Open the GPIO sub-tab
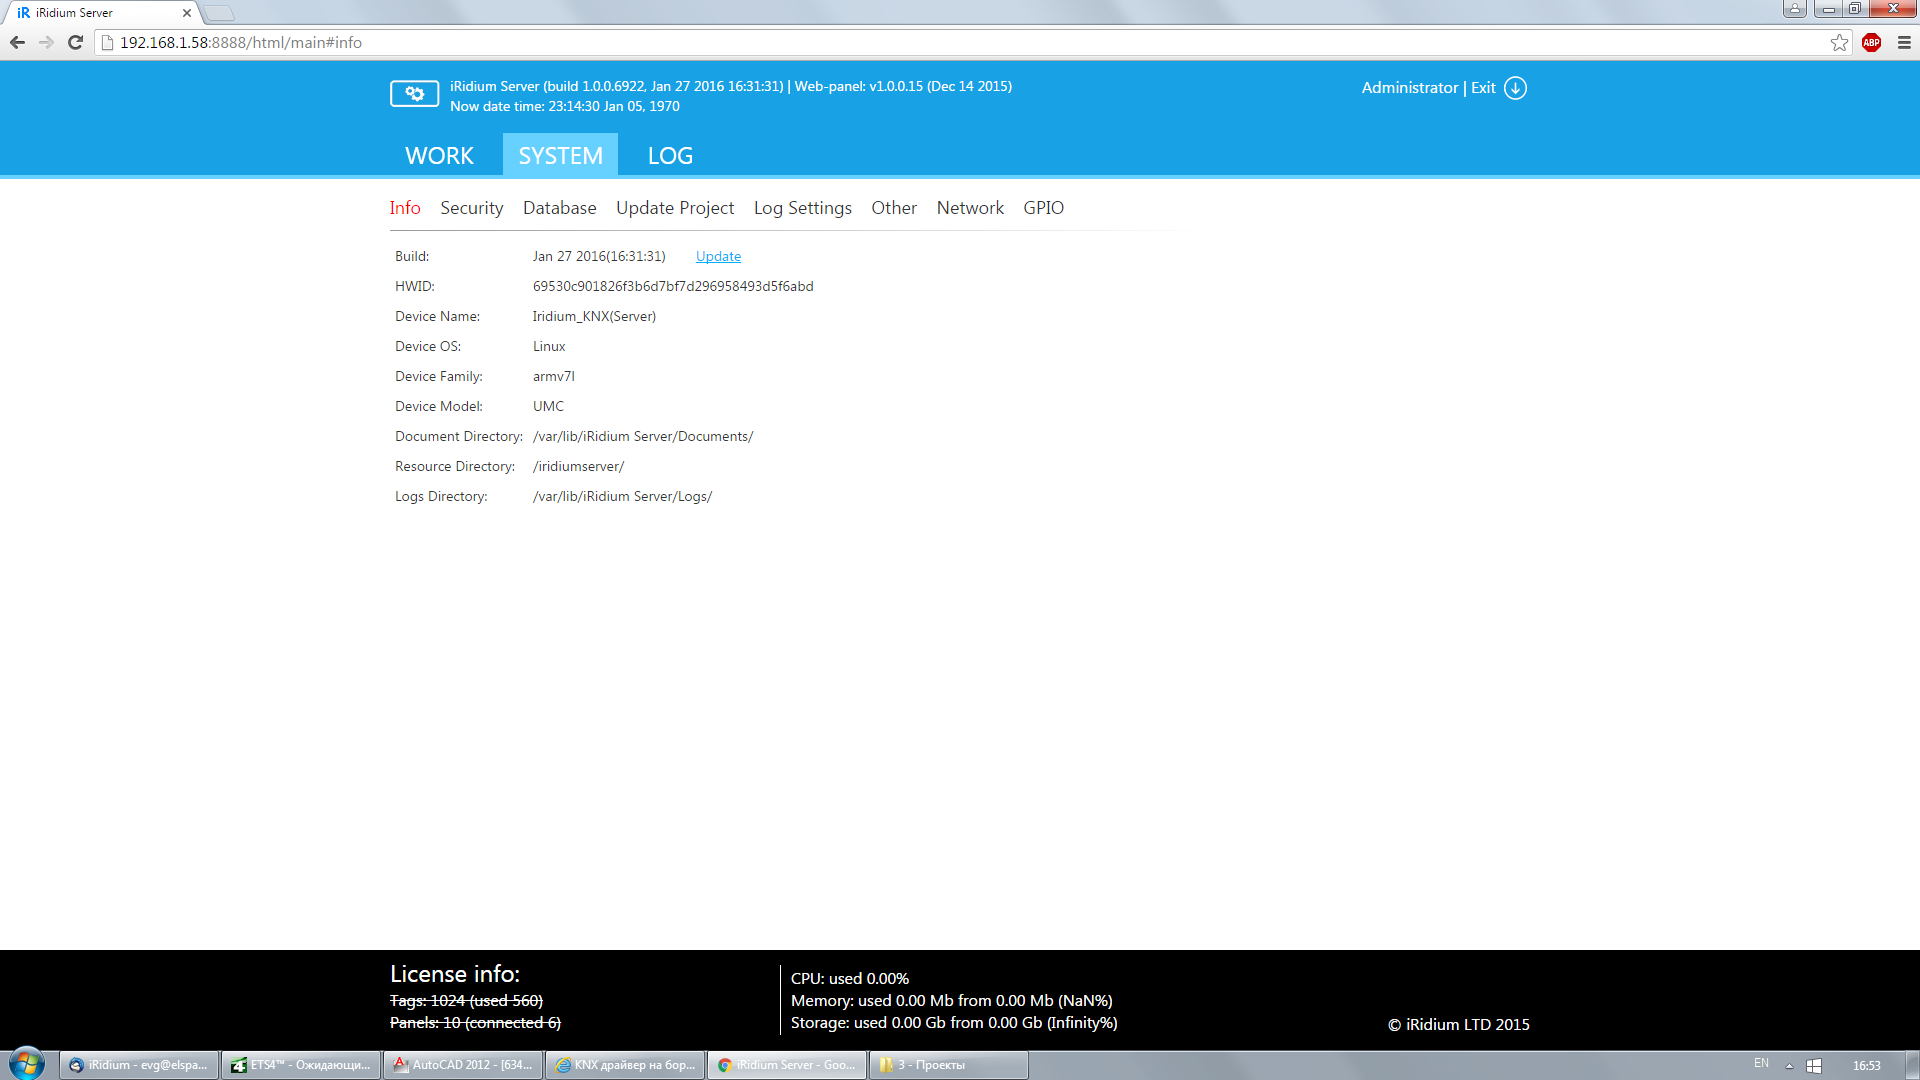Screen dimensions: 1920x1080 point(1043,208)
